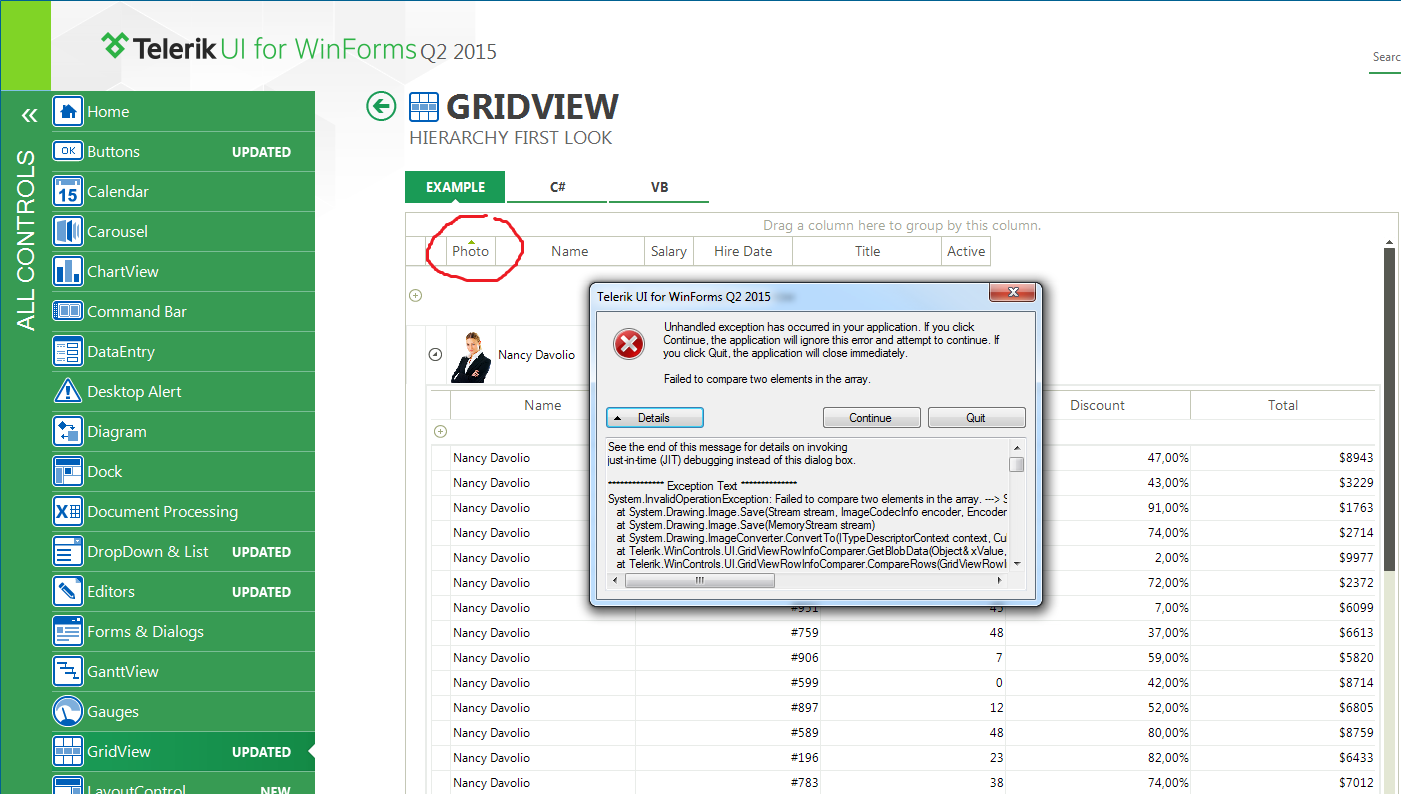Click the exception details horizontal scrollbar thumb

click(700, 580)
